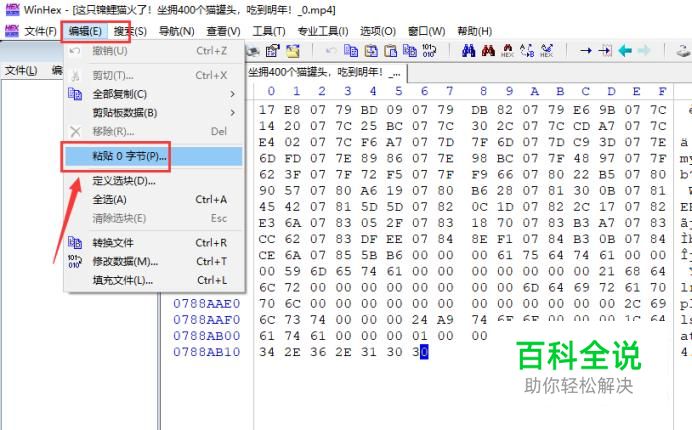This screenshot has width=692, height=430.
Task: Click the Copy Block toolbar icon
Action: [351, 51]
